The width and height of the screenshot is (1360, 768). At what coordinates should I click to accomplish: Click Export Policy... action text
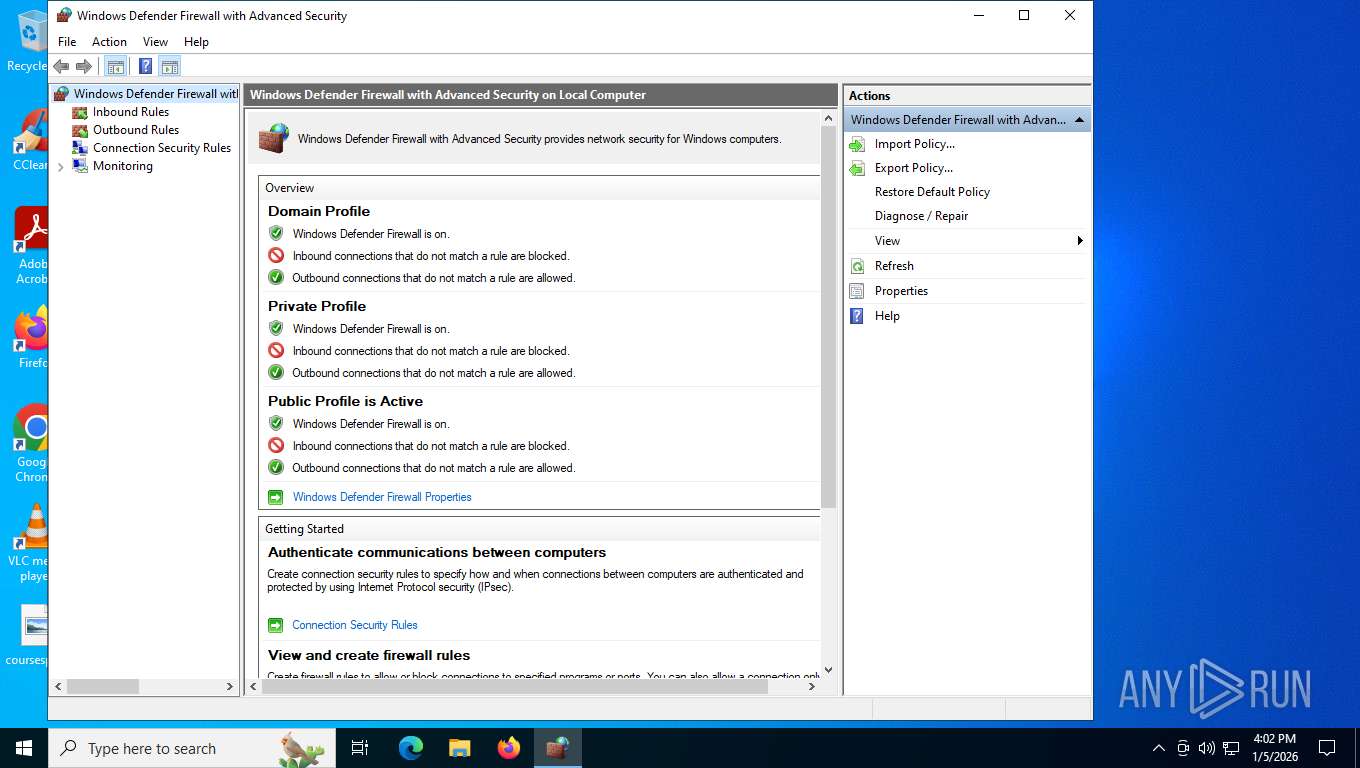tap(914, 168)
